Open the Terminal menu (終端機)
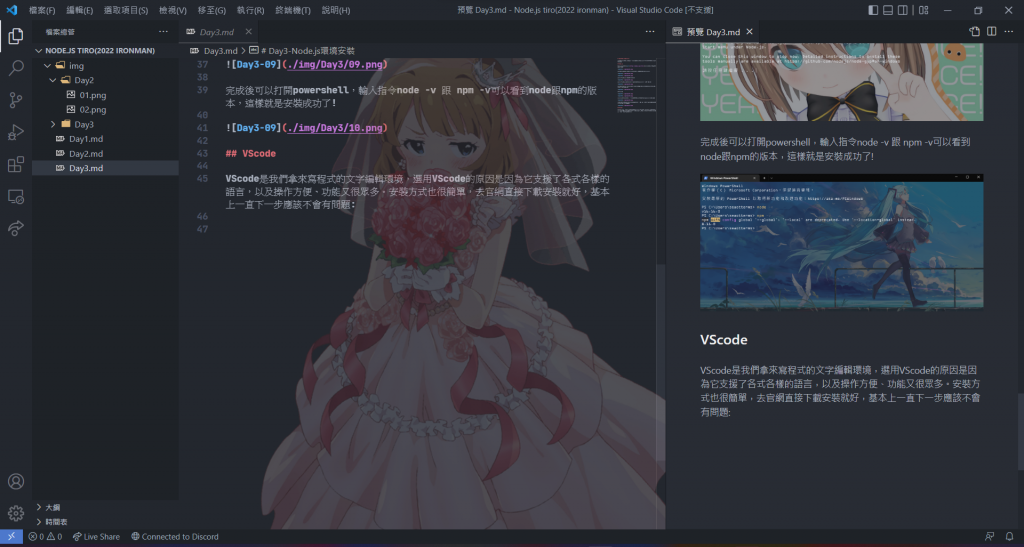Image resolution: width=1024 pixels, height=547 pixels. [x=293, y=10]
